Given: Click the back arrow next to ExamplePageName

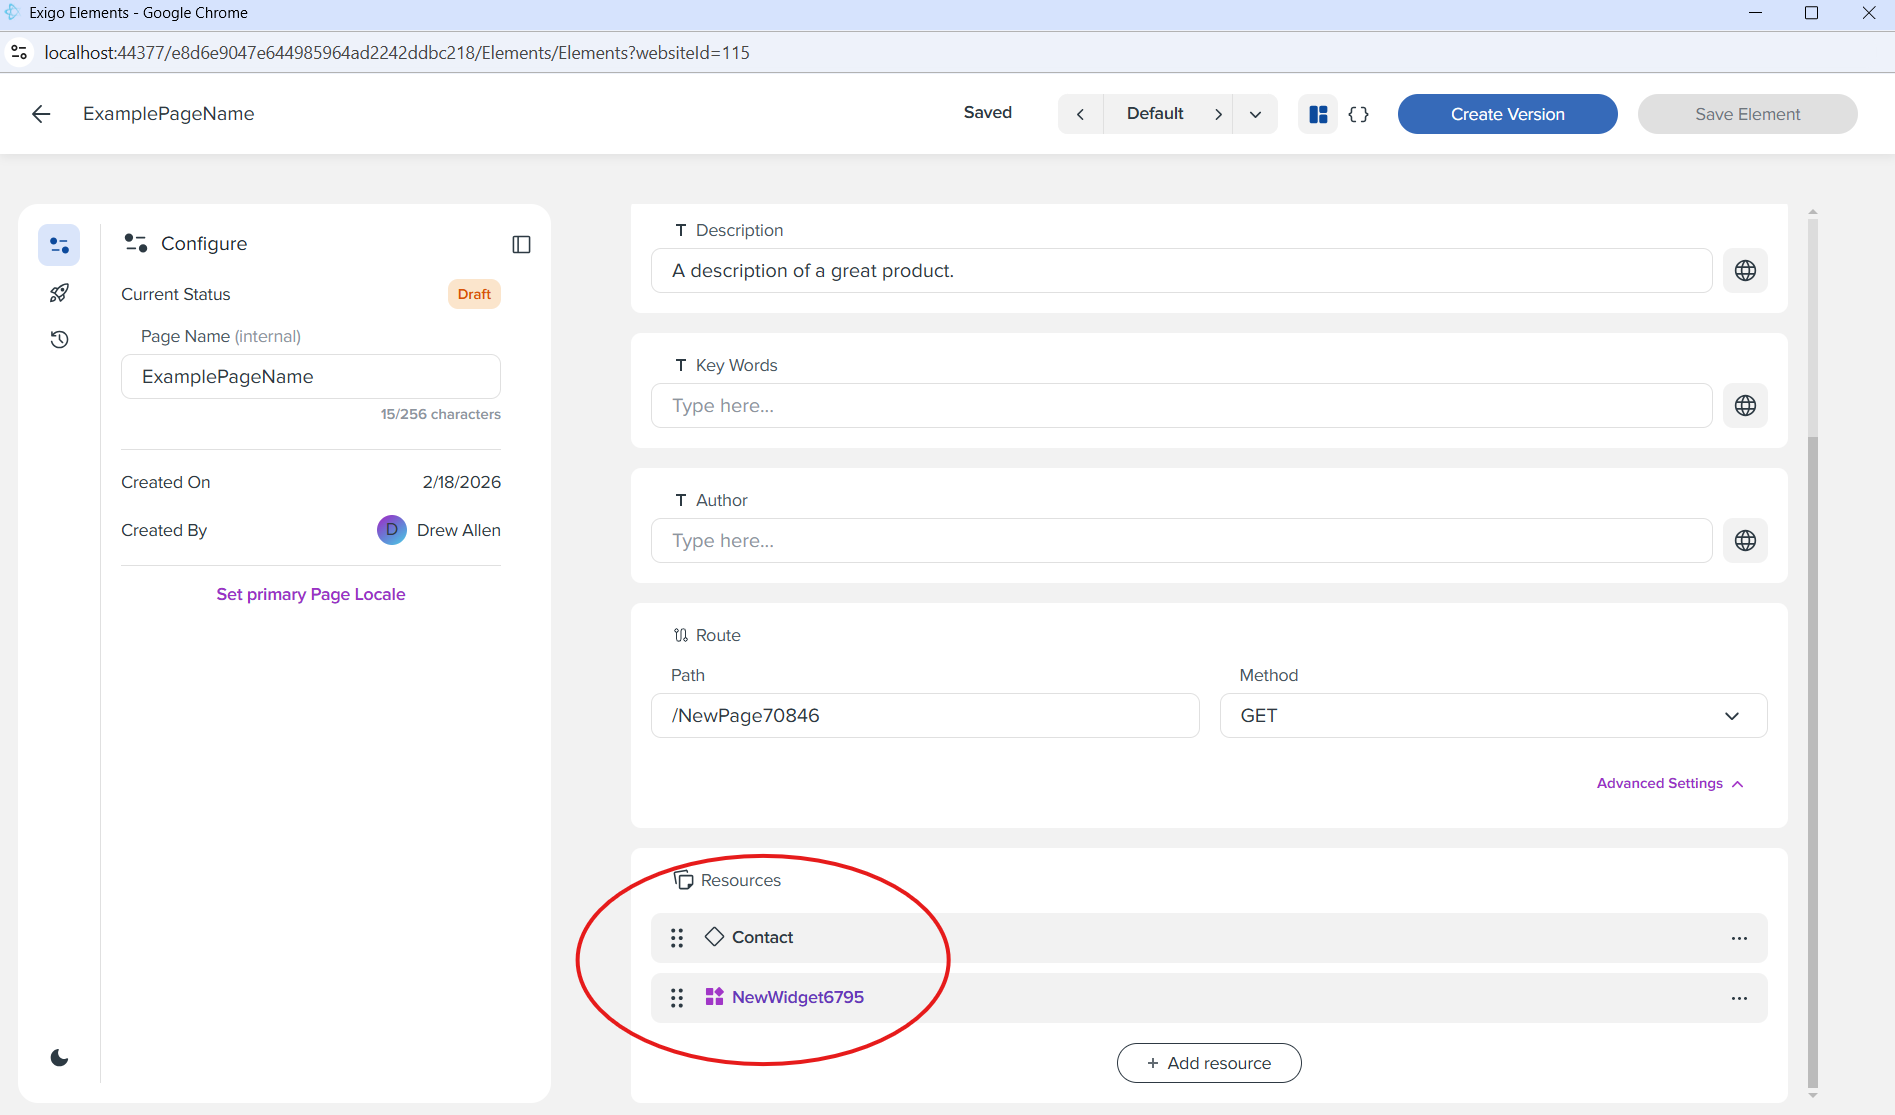Looking at the screenshot, I should point(41,113).
